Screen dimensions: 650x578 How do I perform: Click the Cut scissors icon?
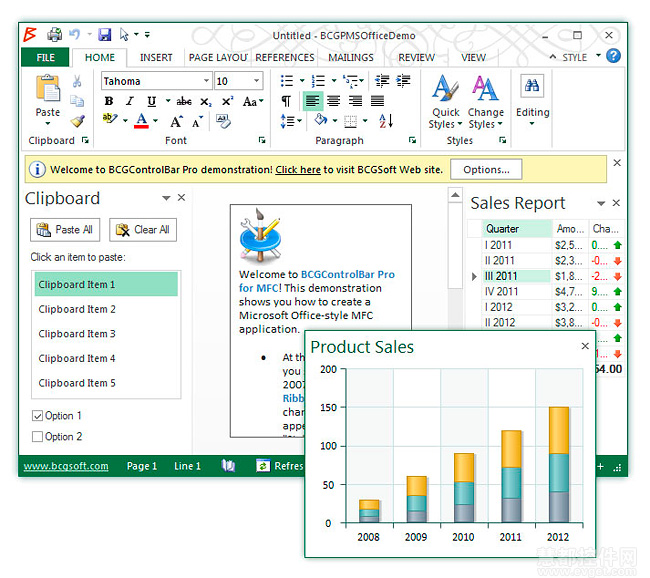pos(77,81)
